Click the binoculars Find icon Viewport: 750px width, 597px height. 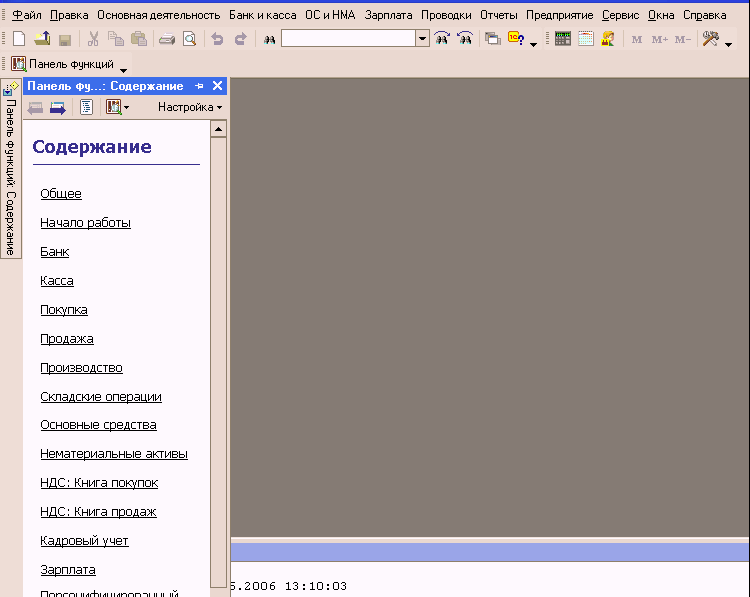point(269,39)
